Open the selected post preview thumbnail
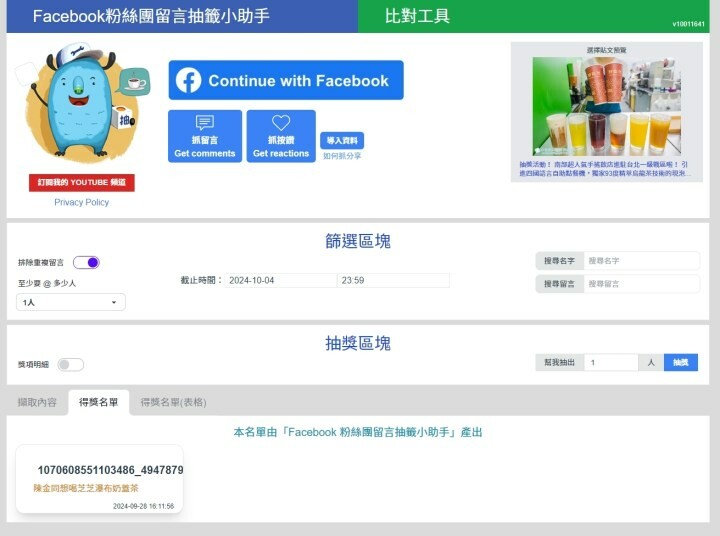 pyautogui.click(x=607, y=106)
